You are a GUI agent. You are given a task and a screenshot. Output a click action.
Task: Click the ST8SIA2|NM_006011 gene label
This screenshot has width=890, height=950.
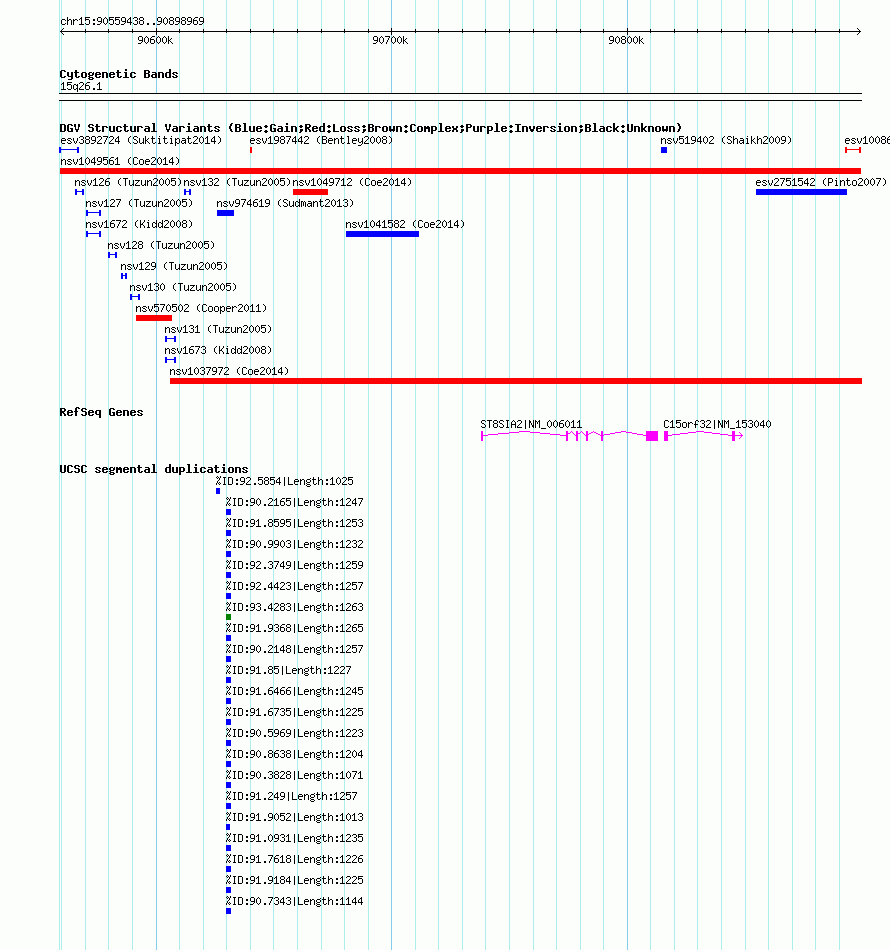(x=531, y=424)
